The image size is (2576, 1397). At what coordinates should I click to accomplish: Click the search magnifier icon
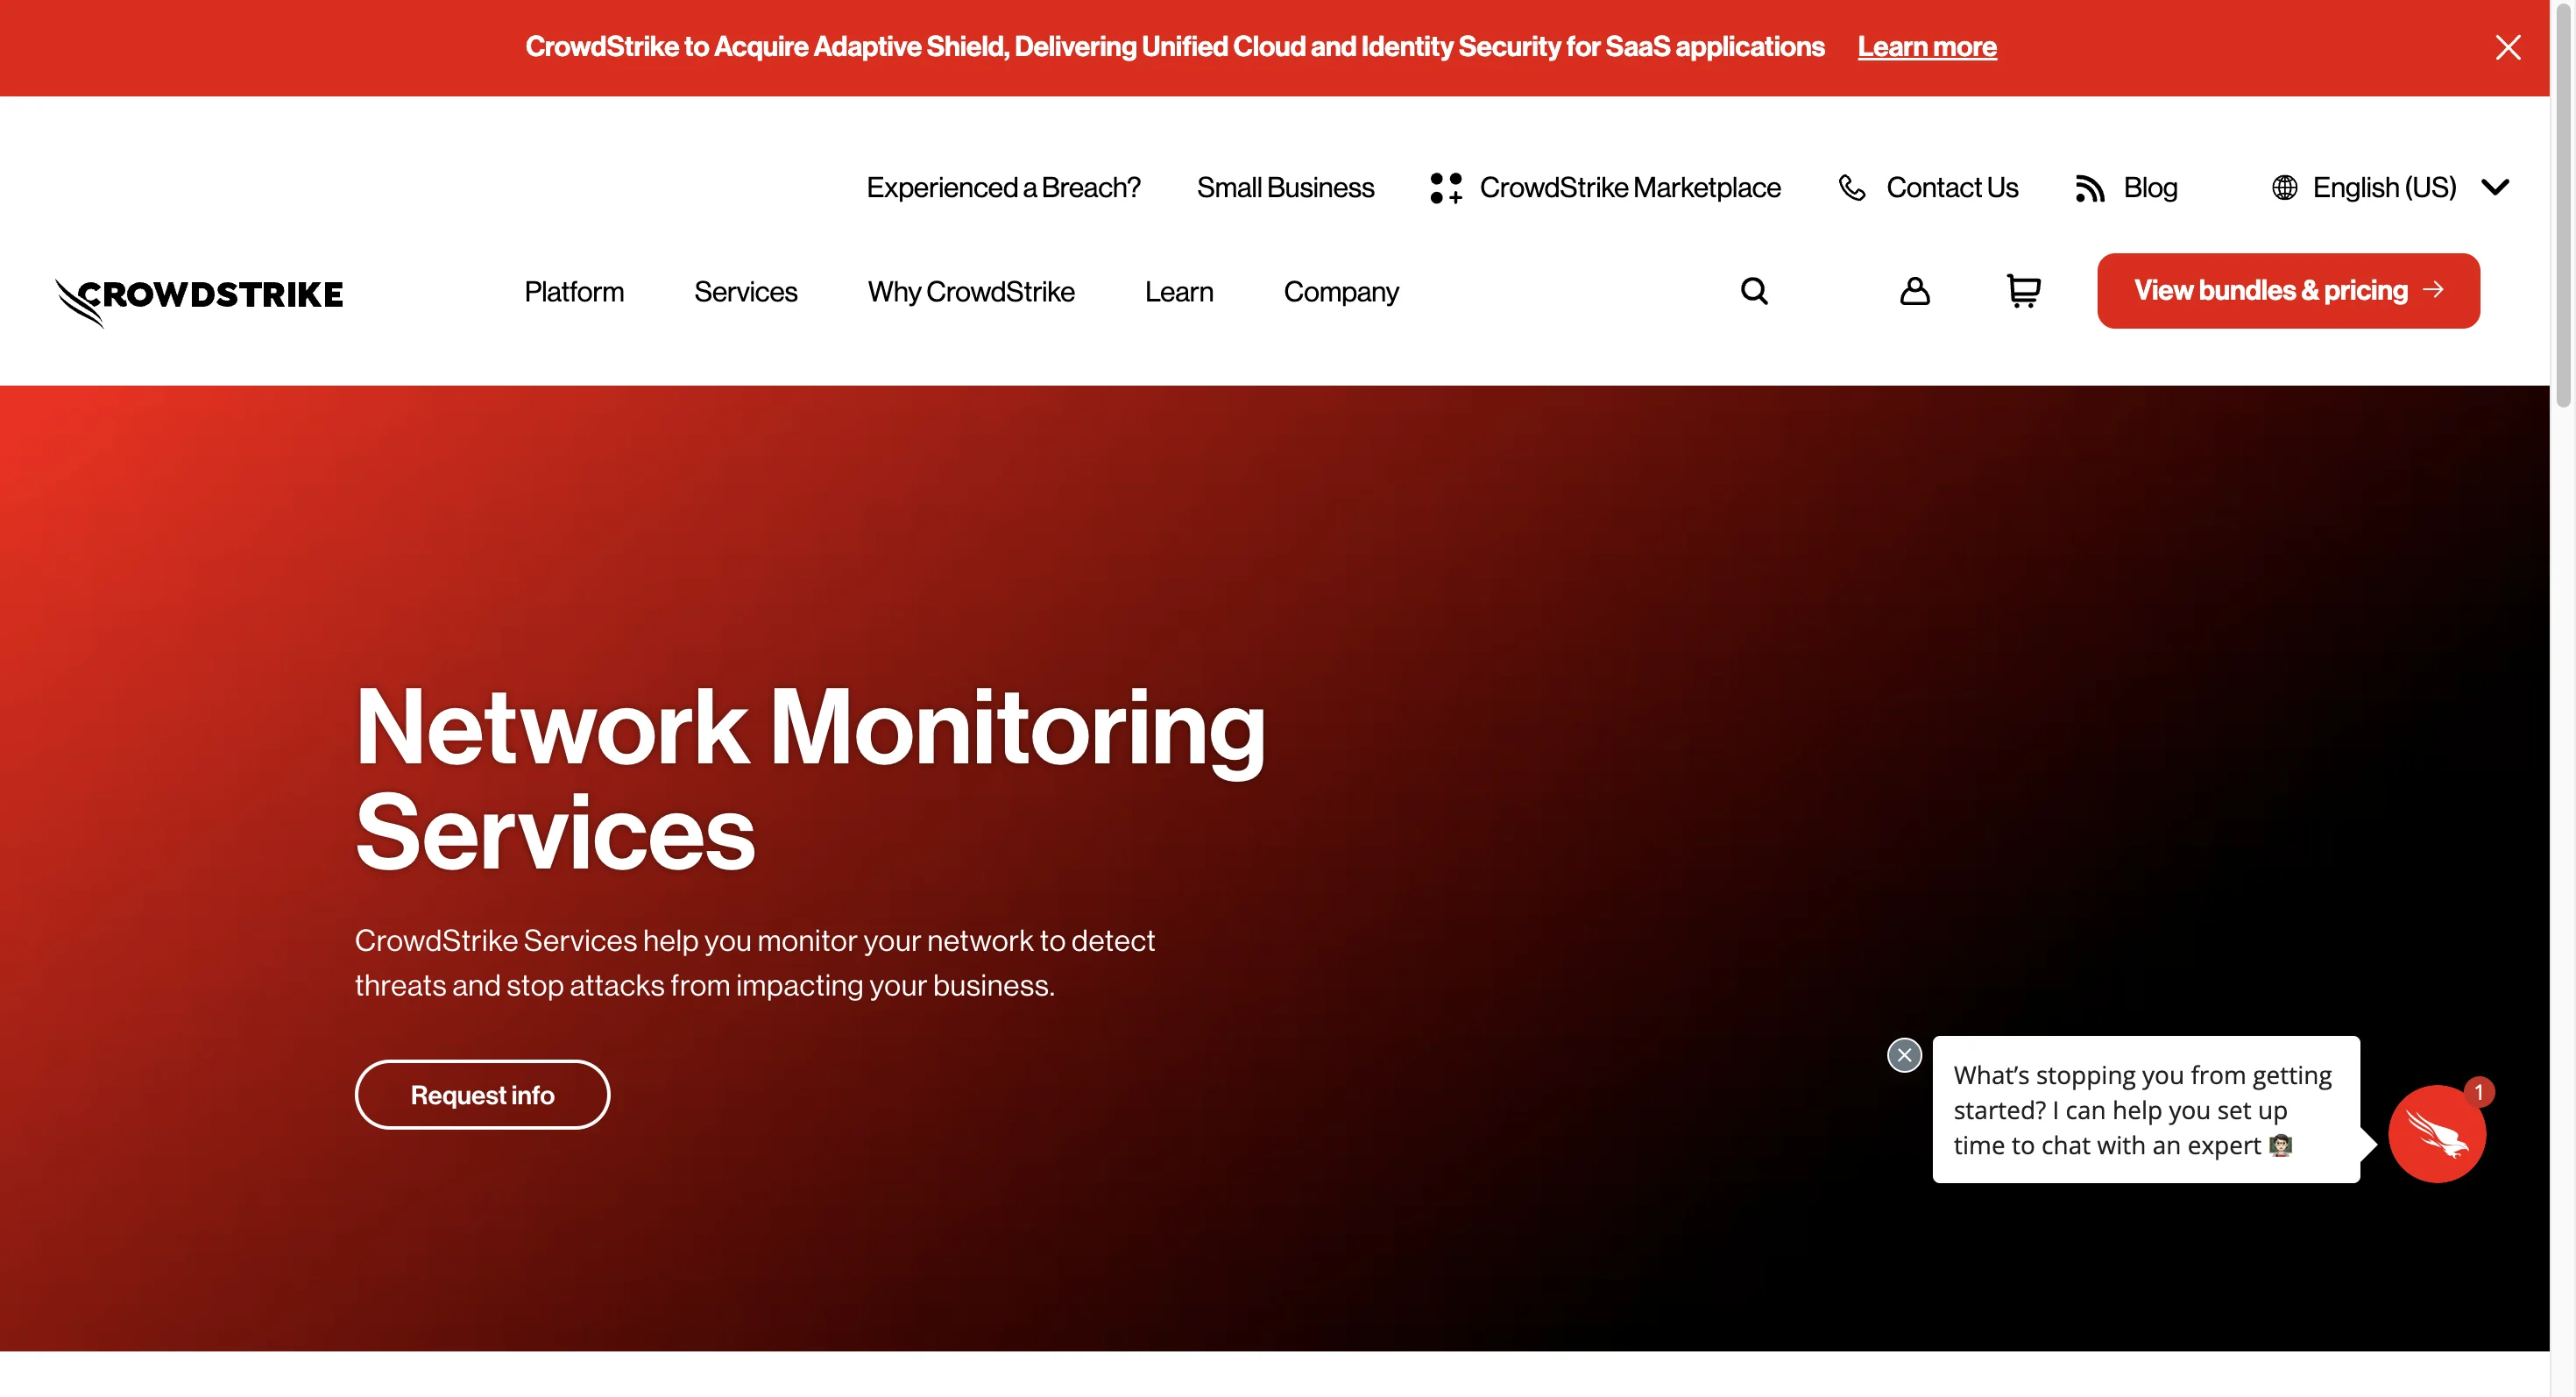click(1754, 291)
